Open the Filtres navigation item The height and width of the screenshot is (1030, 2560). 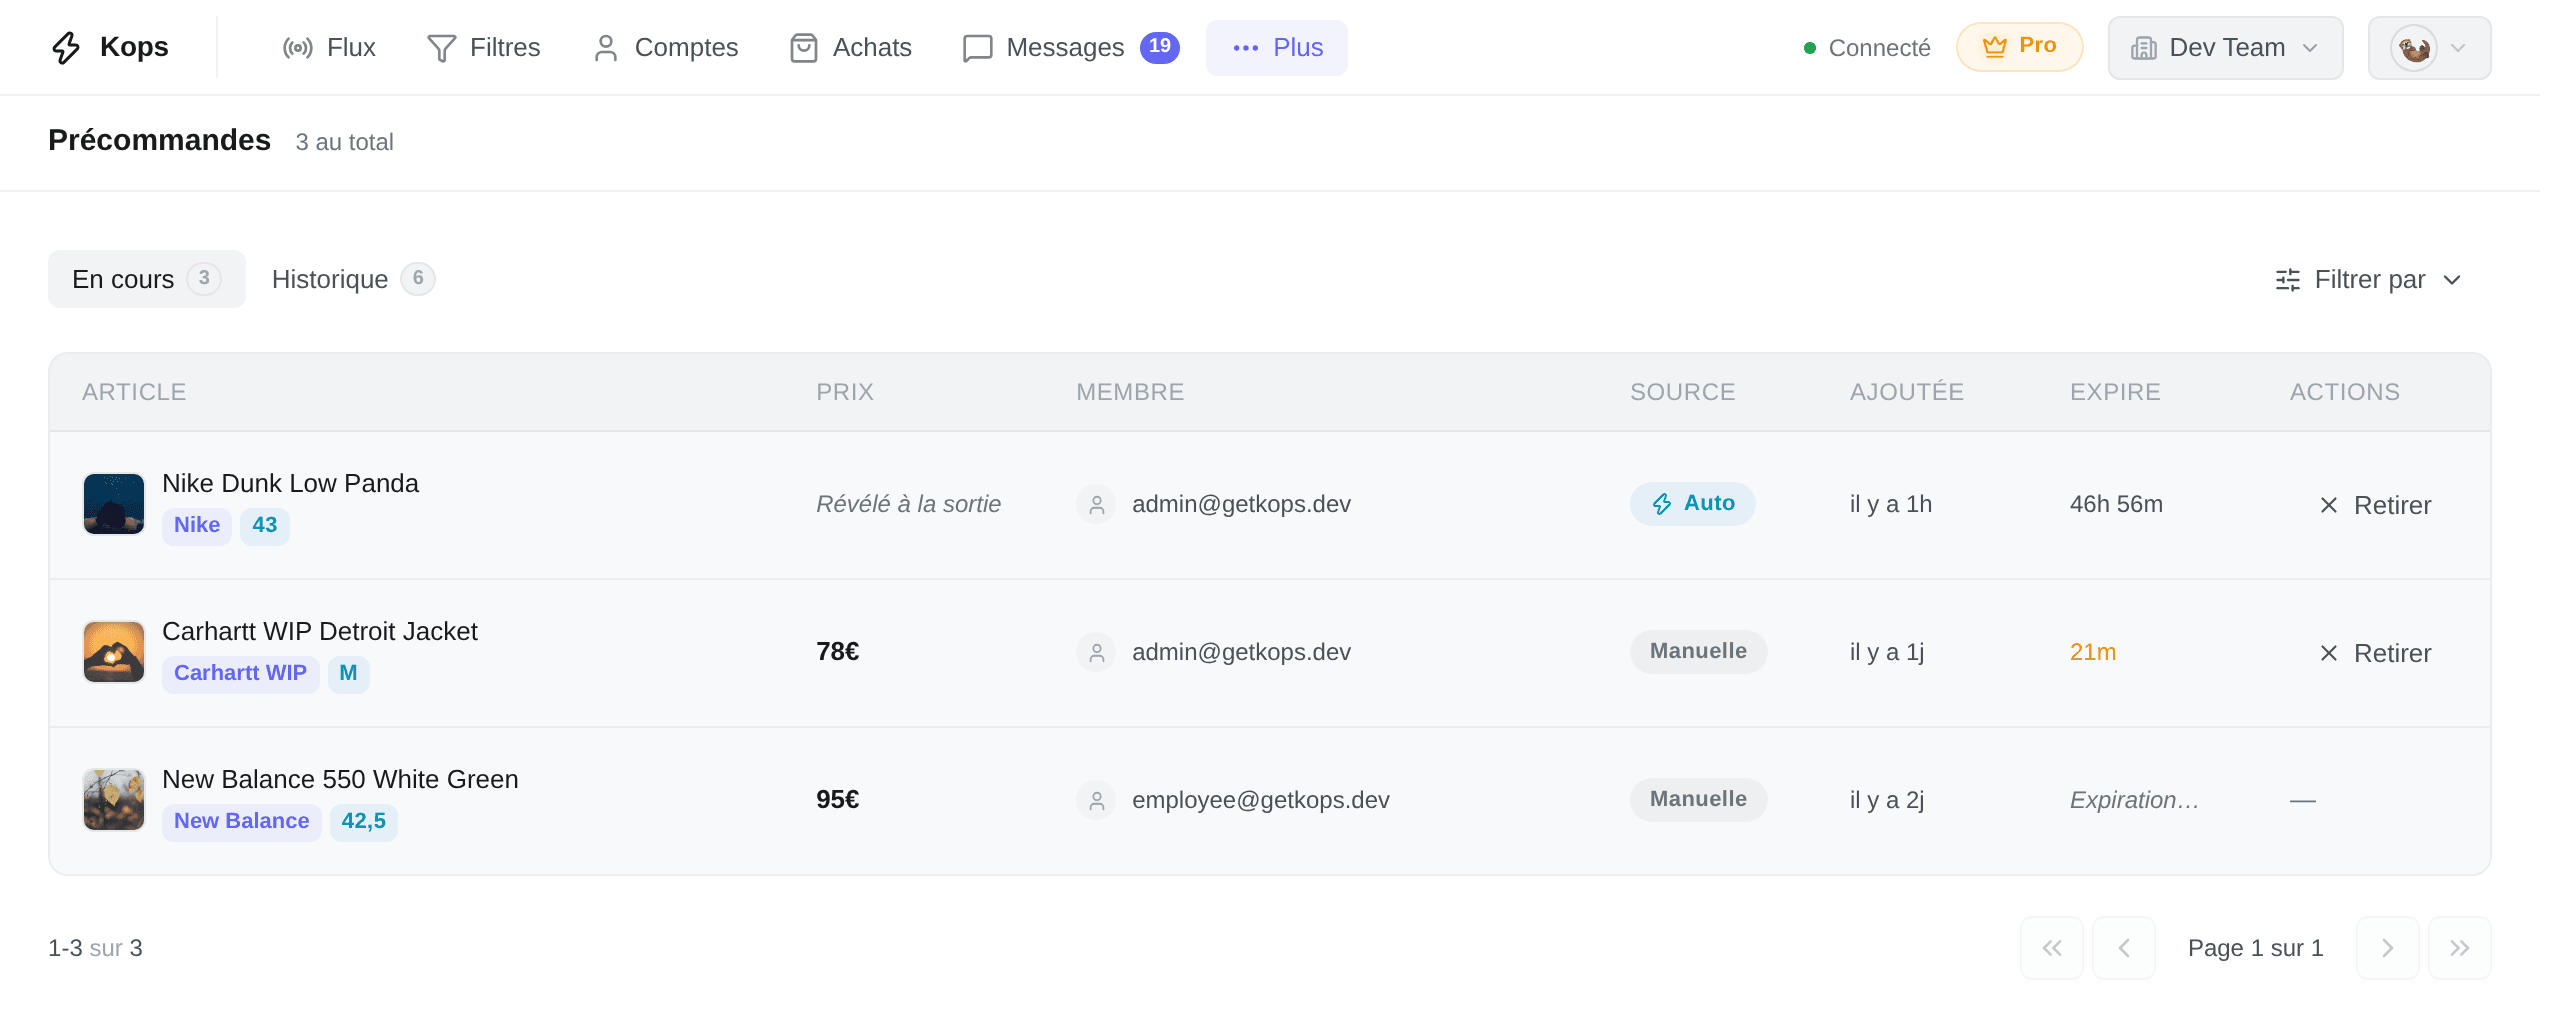[x=484, y=47]
